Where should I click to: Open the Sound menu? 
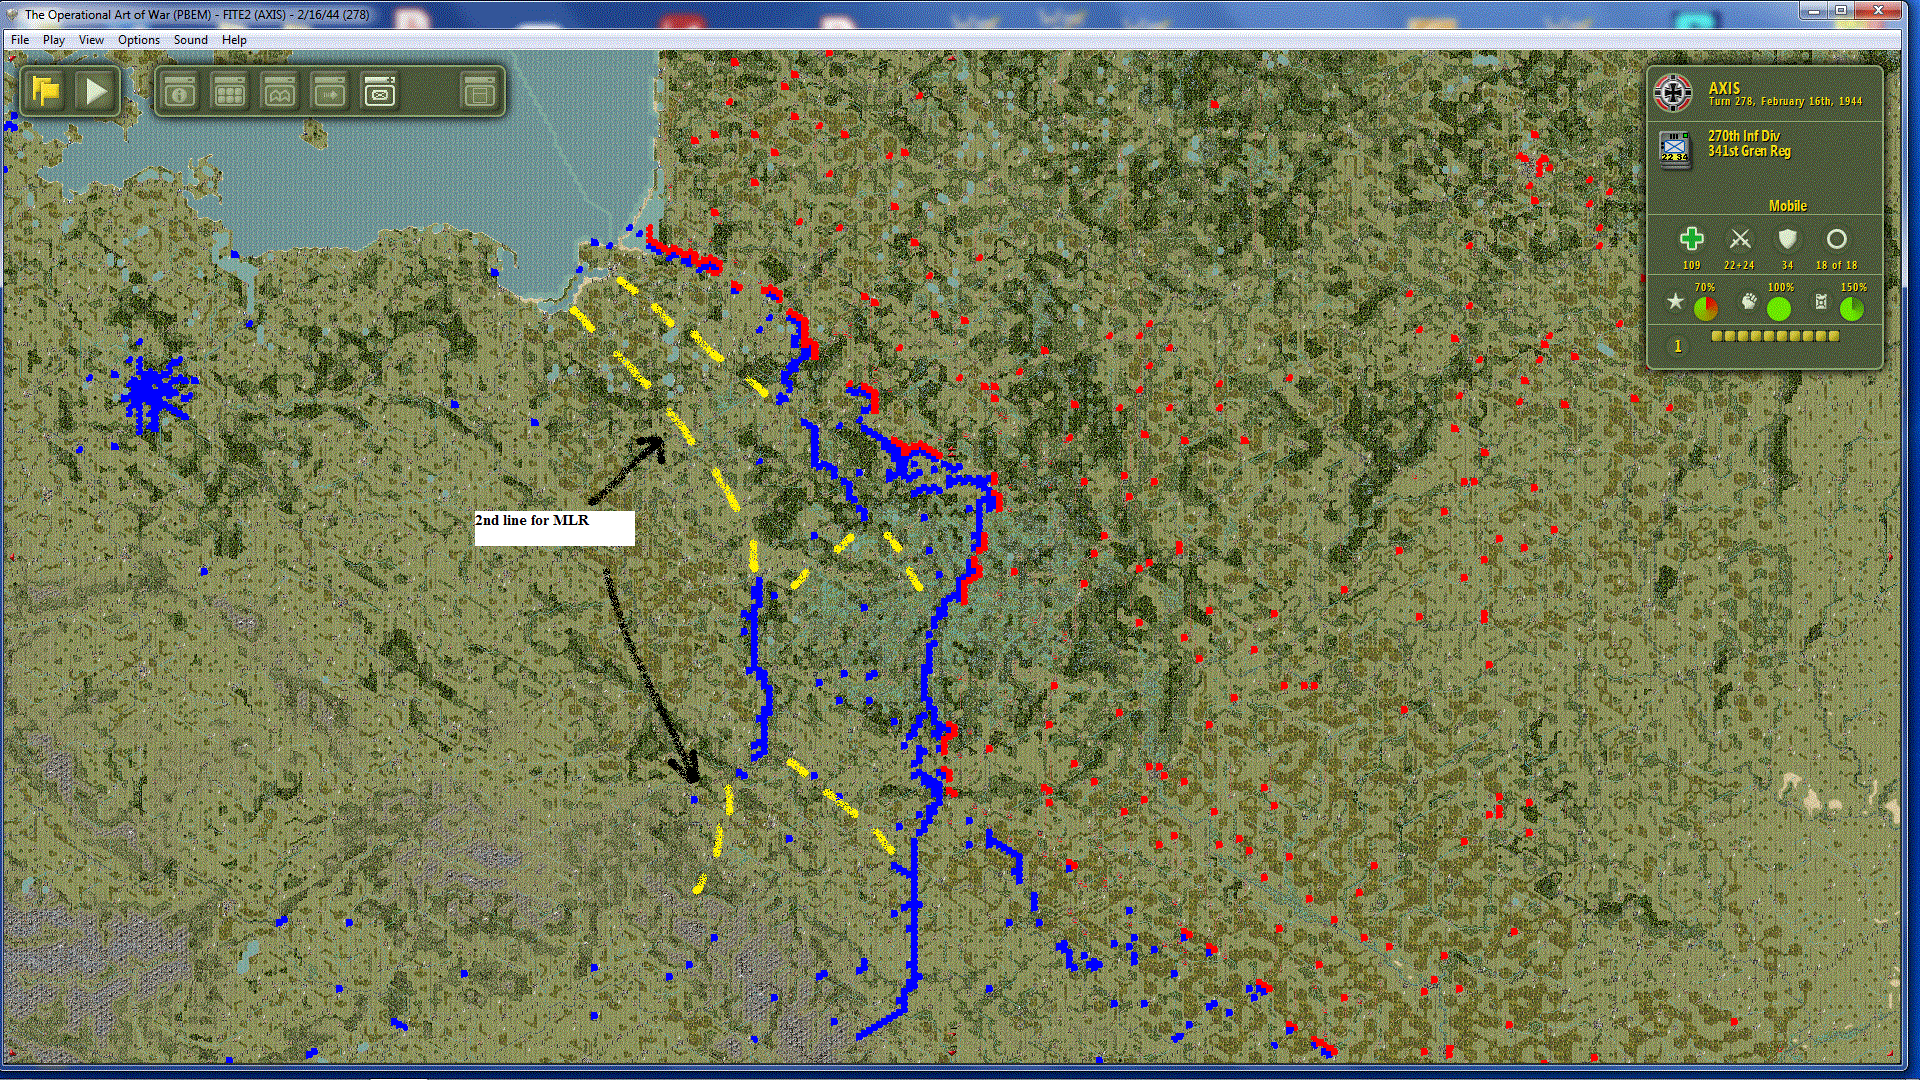(x=191, y=40)
